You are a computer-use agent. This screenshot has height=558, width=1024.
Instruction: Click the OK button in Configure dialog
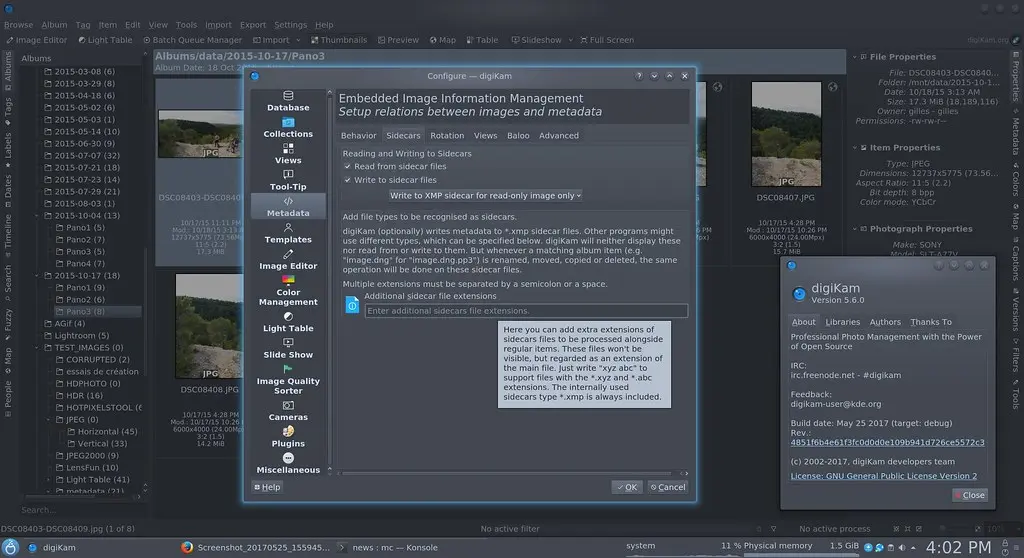coord(626,487)
